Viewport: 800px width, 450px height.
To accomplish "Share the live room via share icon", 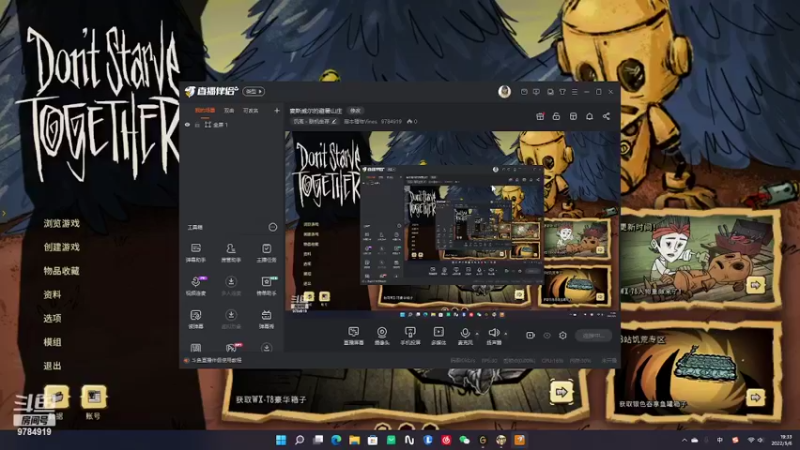I will tap(606, 116).
